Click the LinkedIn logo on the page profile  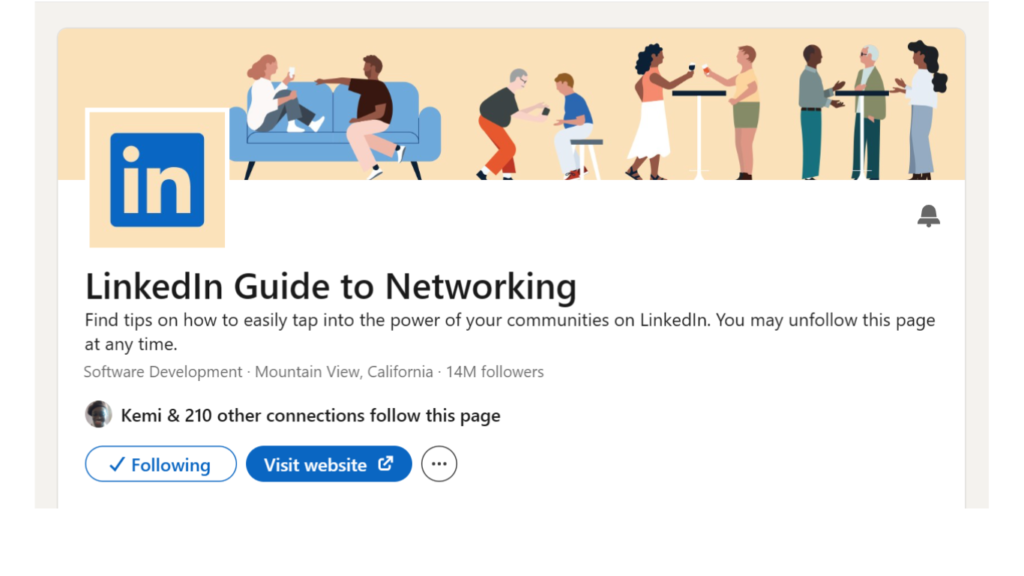156,179
